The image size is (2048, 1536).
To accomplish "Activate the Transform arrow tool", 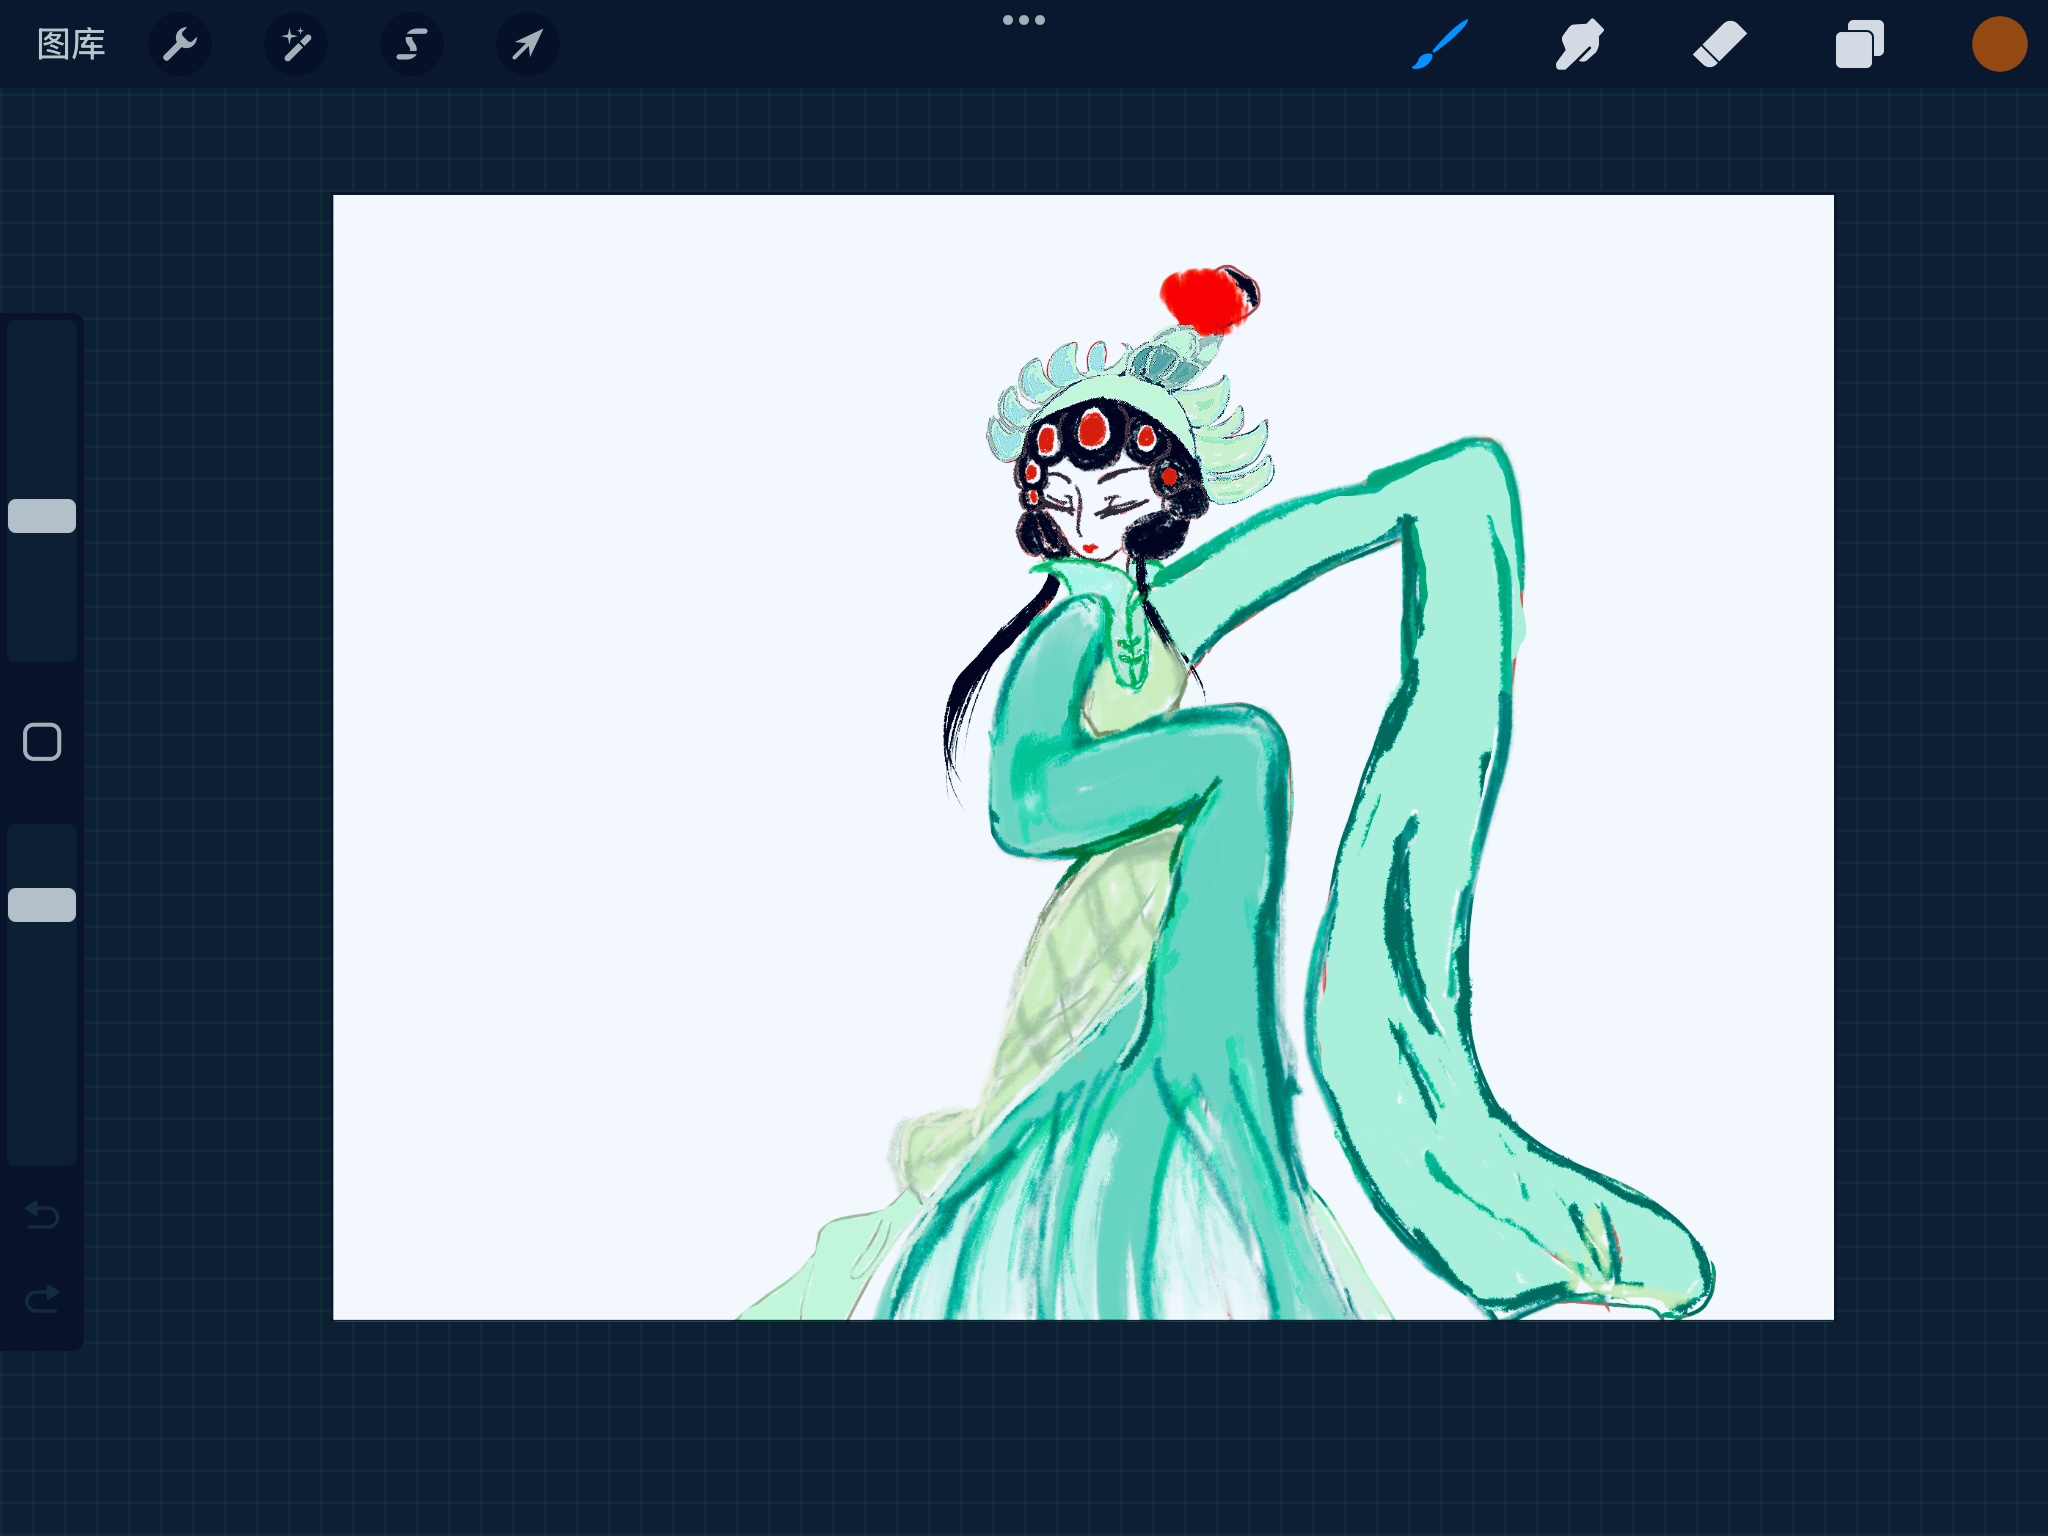I will click(x=528, y=44).
